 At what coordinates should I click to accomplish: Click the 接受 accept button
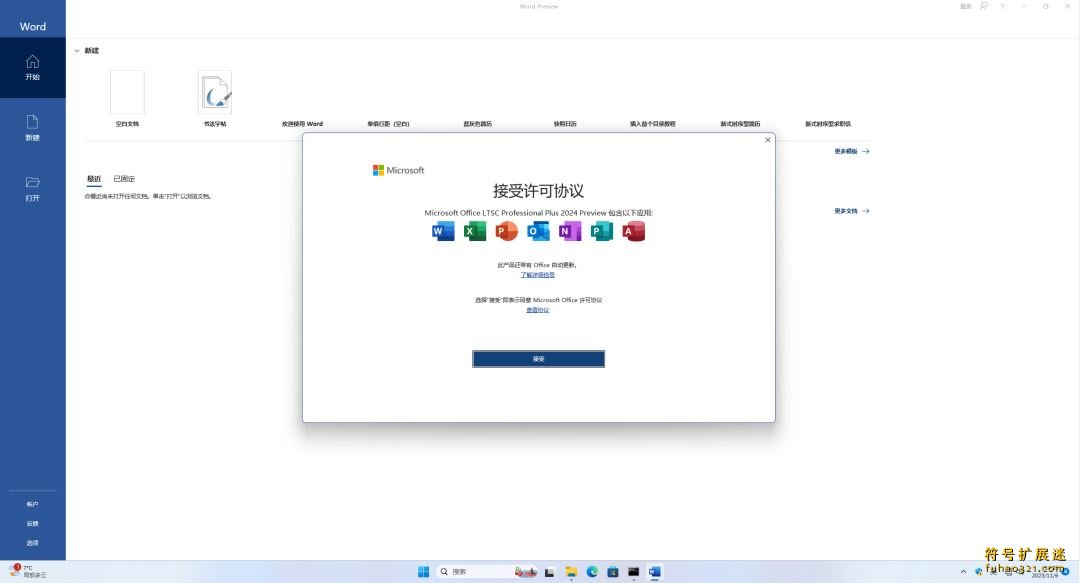538,358
